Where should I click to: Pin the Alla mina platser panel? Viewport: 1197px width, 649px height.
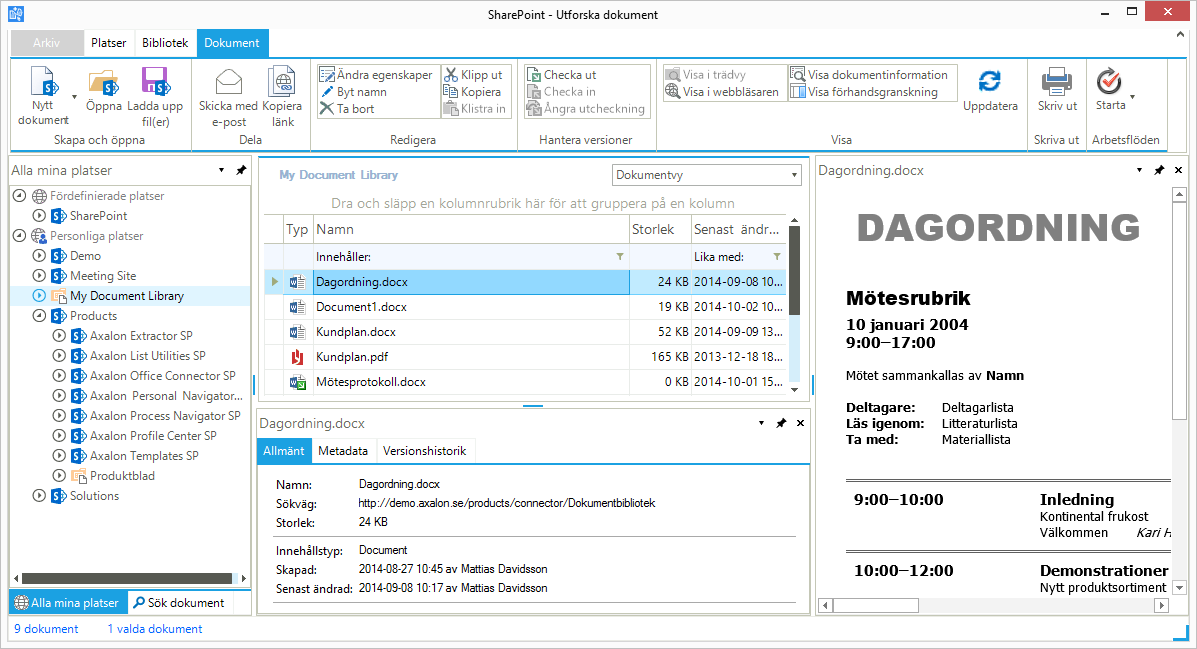[241, 170]
